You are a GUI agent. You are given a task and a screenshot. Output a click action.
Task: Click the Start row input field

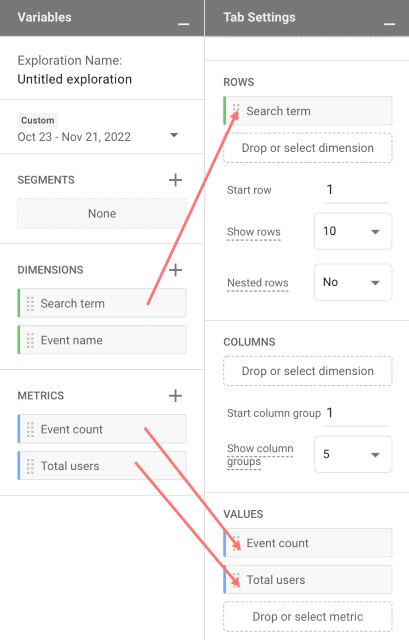click(x=356, y=190)
